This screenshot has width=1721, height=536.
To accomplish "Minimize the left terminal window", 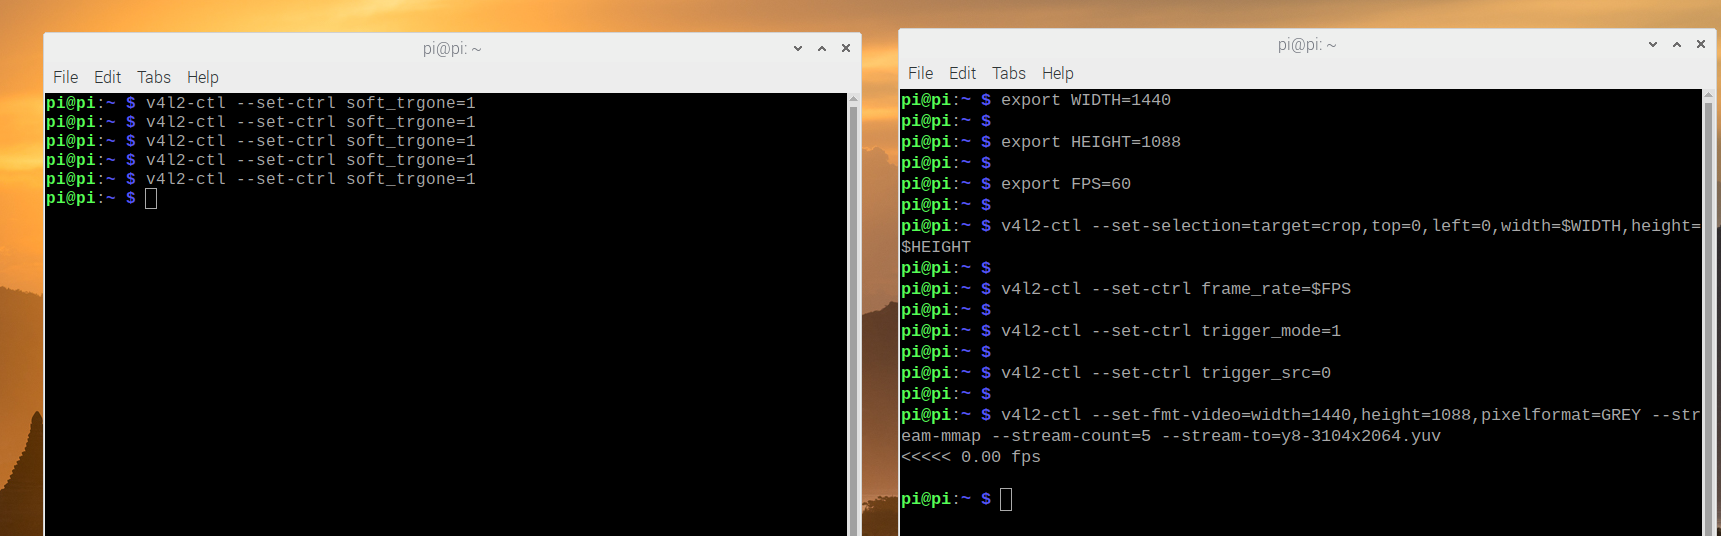I will coord(798,48).
